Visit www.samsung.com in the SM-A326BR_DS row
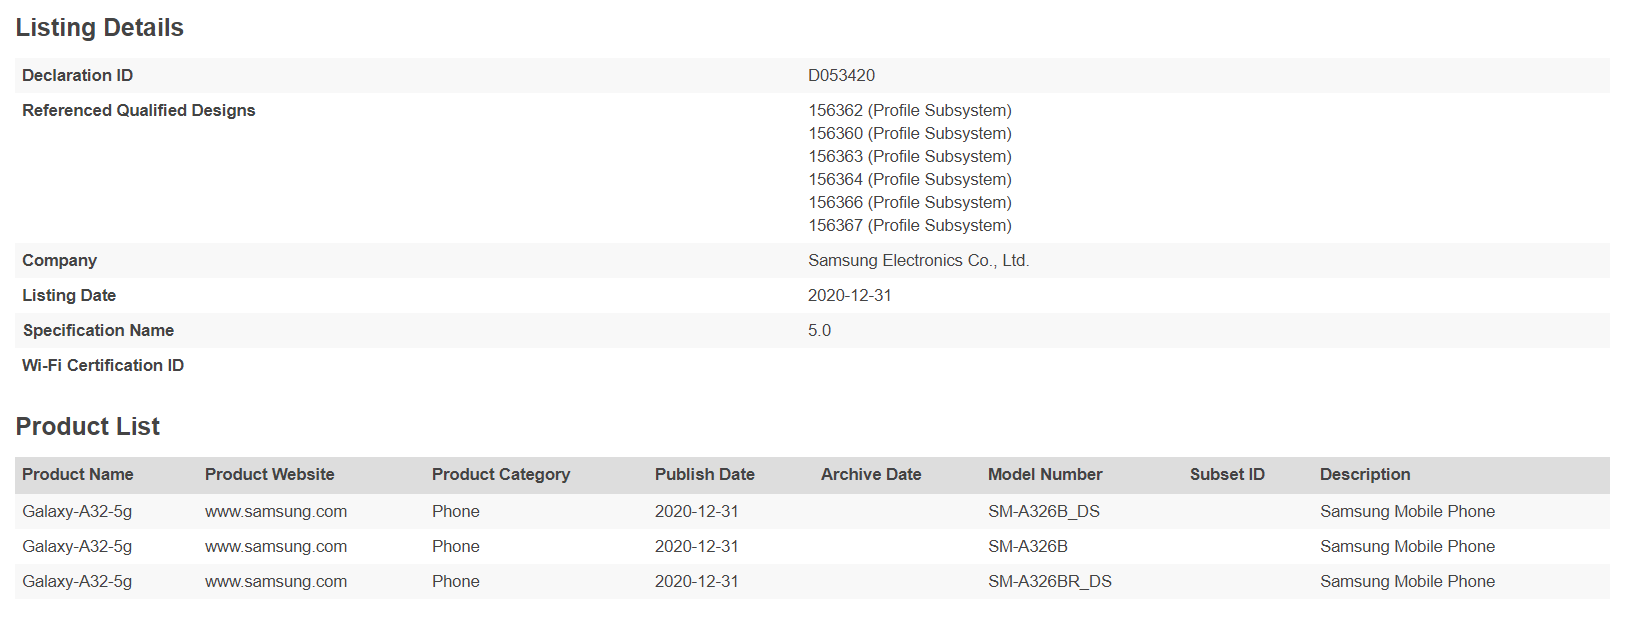 pyautogui.click(x=276, y=581)
